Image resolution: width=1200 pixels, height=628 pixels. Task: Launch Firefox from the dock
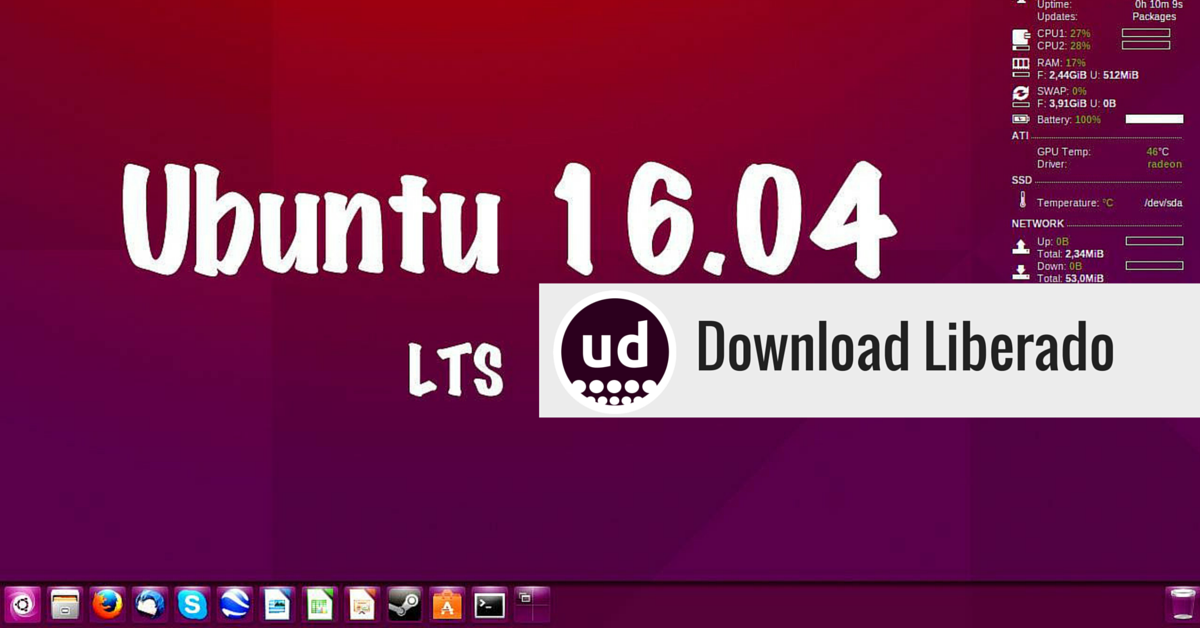point(107,605)
